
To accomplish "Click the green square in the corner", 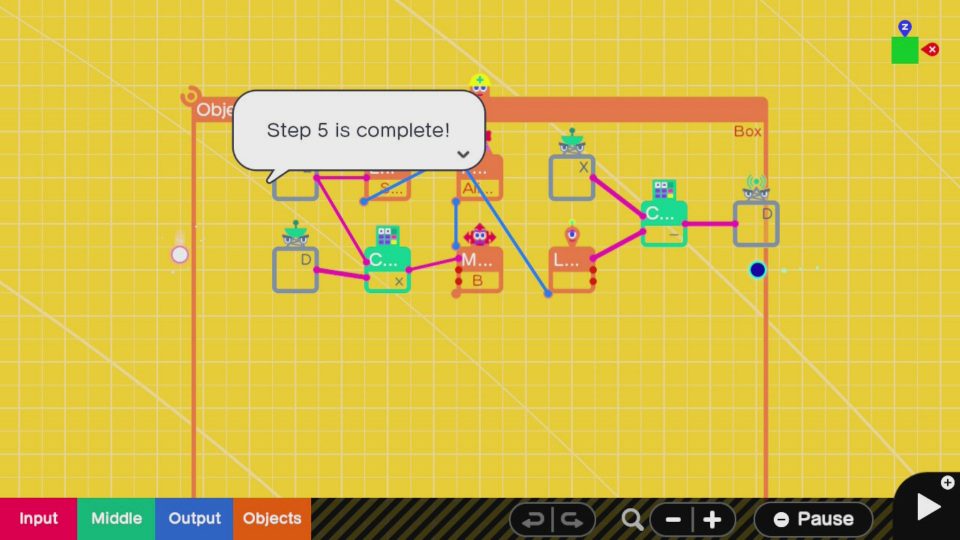I will click(905, 50).
